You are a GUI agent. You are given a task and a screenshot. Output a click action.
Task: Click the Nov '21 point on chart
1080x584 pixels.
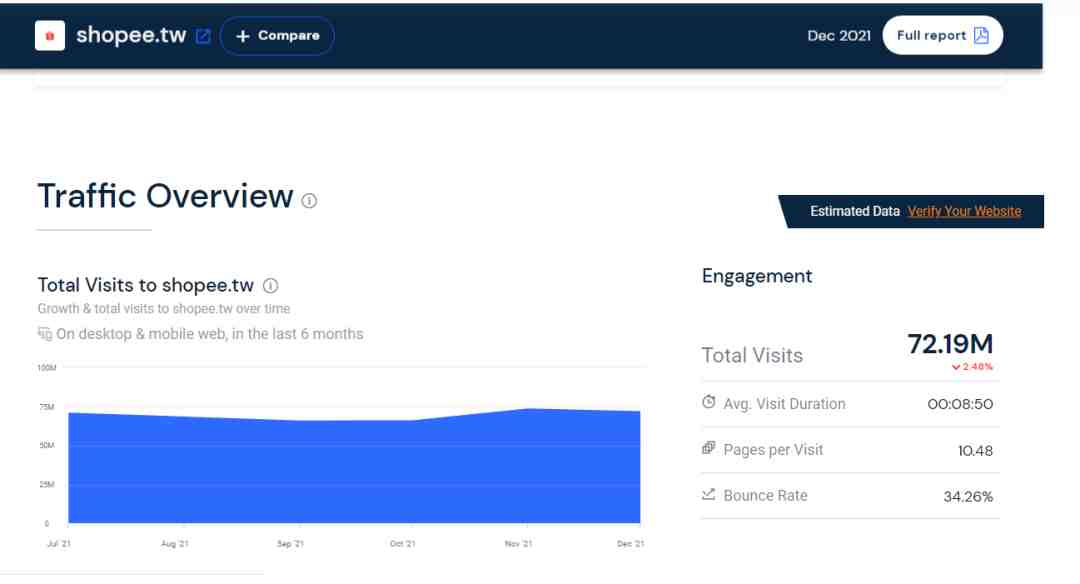[x=527, y=409]
